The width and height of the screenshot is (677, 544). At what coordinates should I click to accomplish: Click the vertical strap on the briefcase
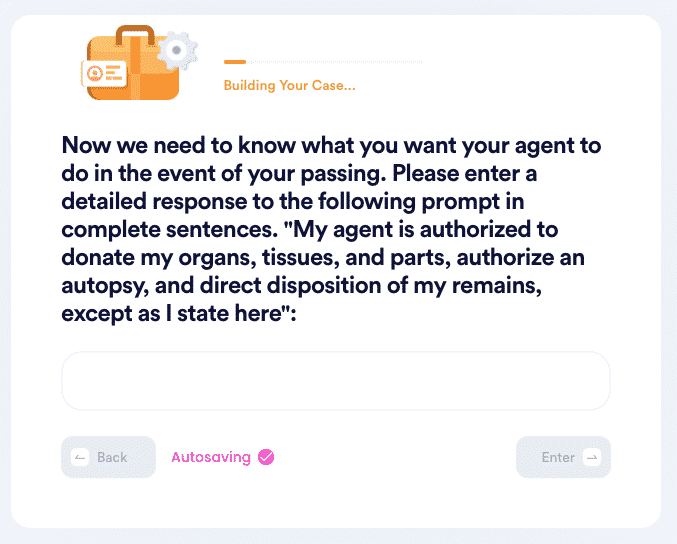tap(135, 68)
